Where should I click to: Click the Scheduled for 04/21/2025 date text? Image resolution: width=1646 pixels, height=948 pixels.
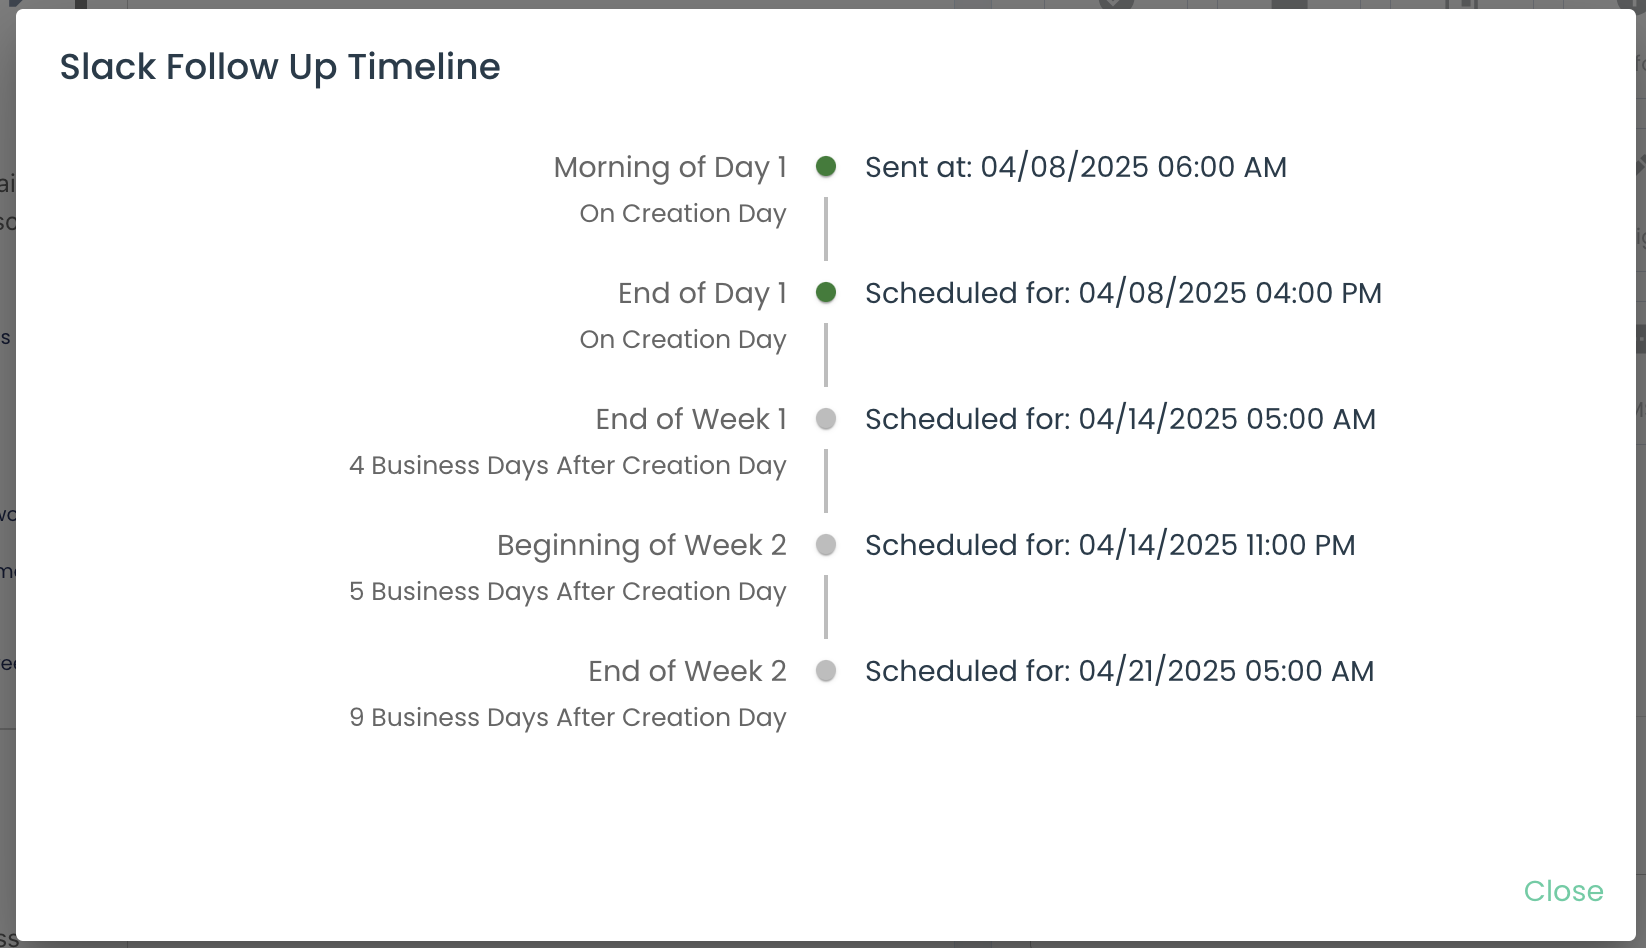[1120, 671]
